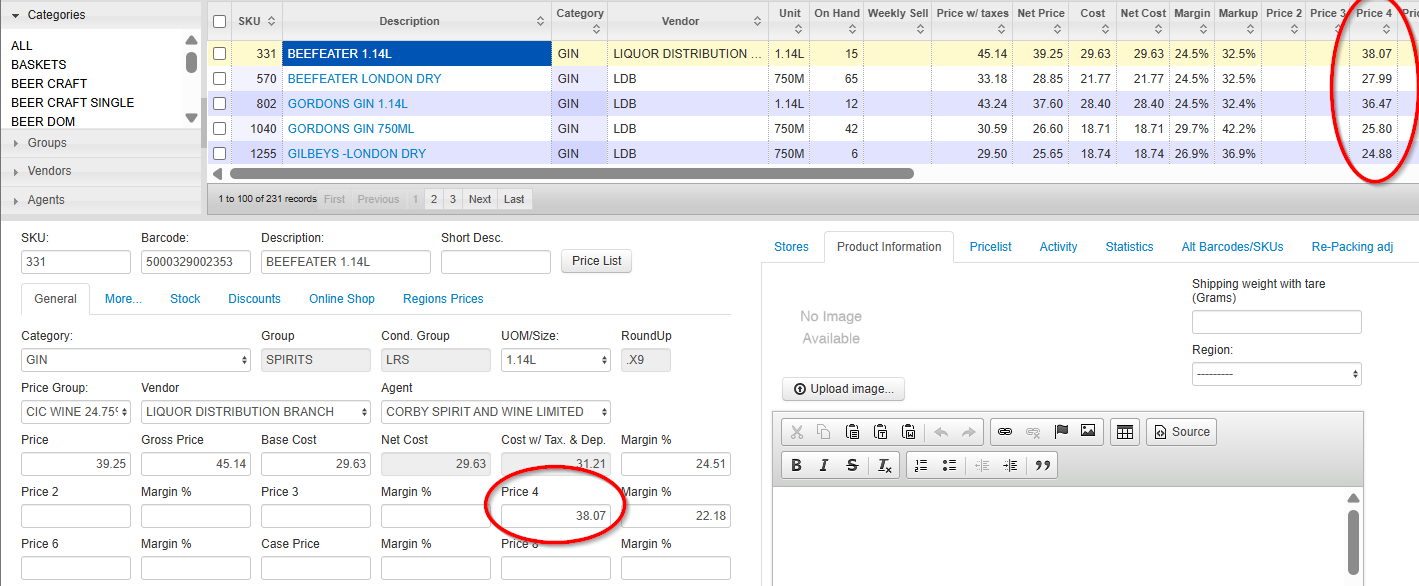This screenshot has width=1419, height=586.
Task: Click the table's horizontal scrollbar
Action: pyautogui.click(x=573, y=174)
